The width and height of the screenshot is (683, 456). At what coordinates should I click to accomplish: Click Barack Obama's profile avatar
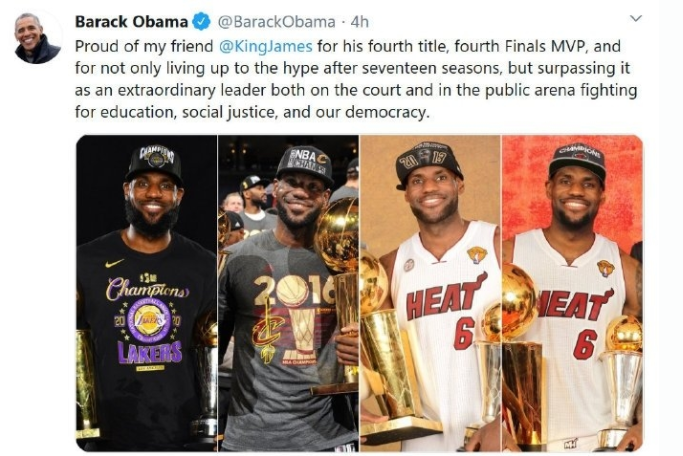pos(37,39)
